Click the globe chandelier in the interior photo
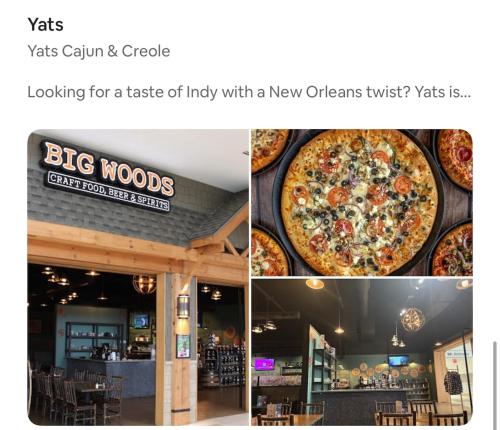The width and height of the screenshot is (500, 430). [x=413, y=320]
